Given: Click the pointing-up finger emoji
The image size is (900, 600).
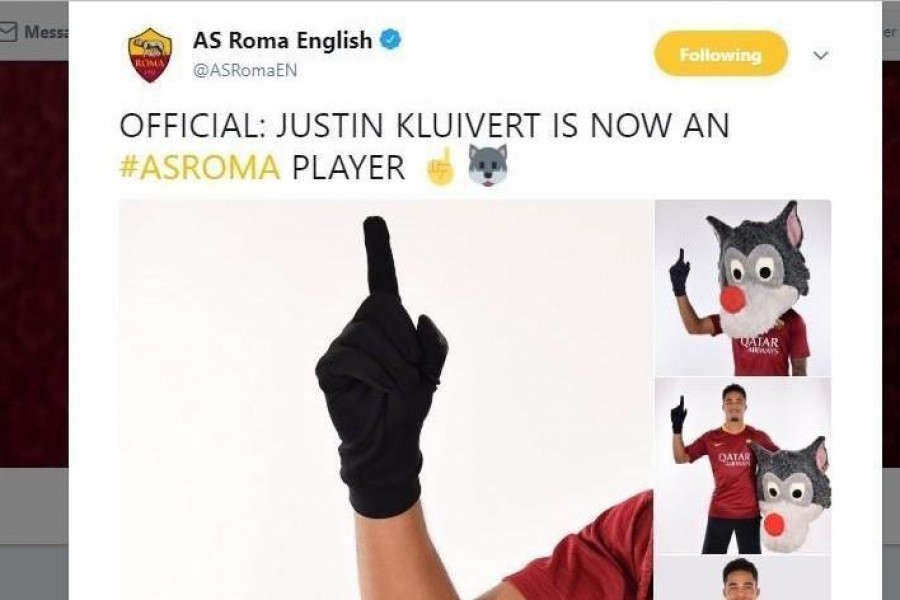Looking at the screenshot, I should click(440, 167).
